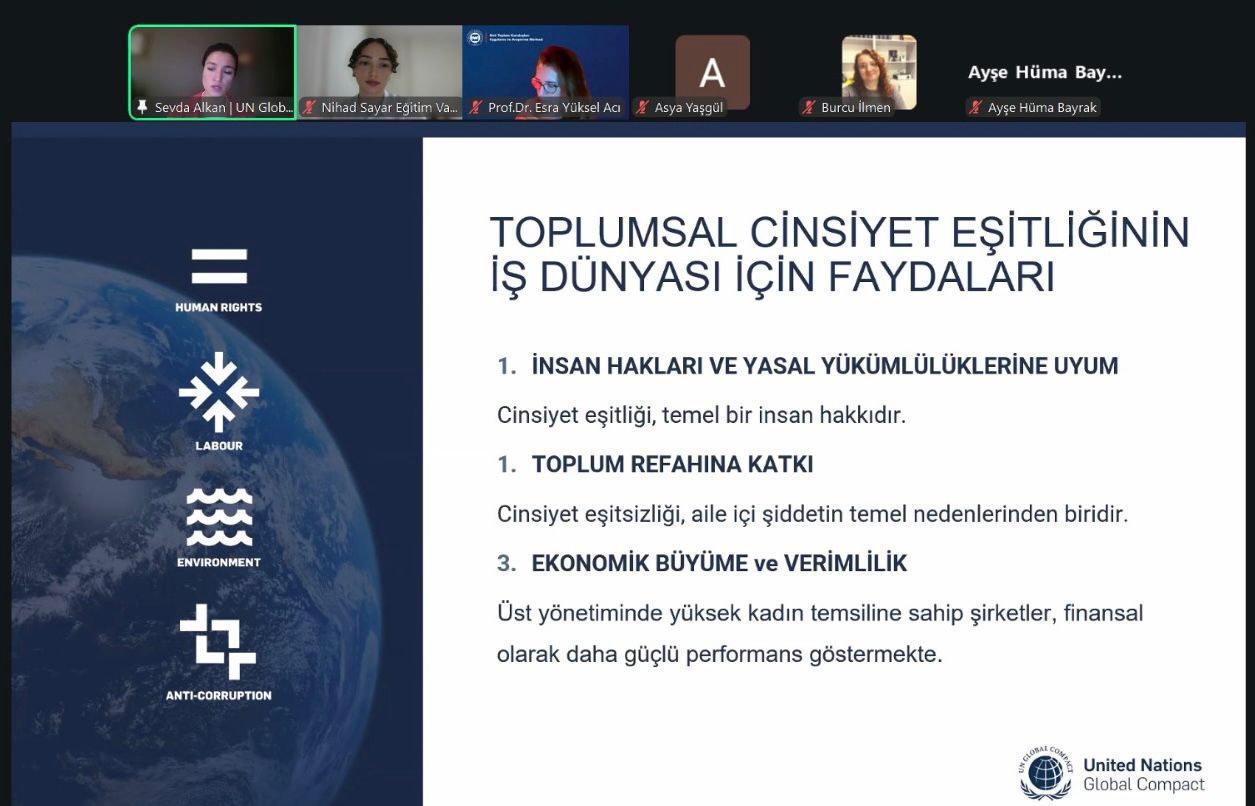Click the Human Rights equals icon
Viewport: 1255px width, 806px height.
[219, 267]
